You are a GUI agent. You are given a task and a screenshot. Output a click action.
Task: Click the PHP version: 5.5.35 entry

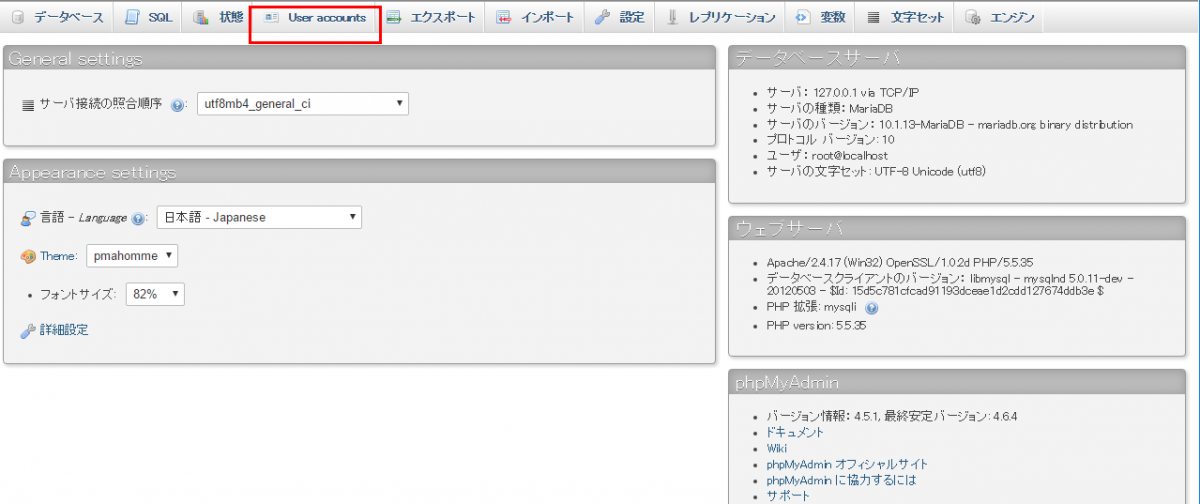point(816,326)
